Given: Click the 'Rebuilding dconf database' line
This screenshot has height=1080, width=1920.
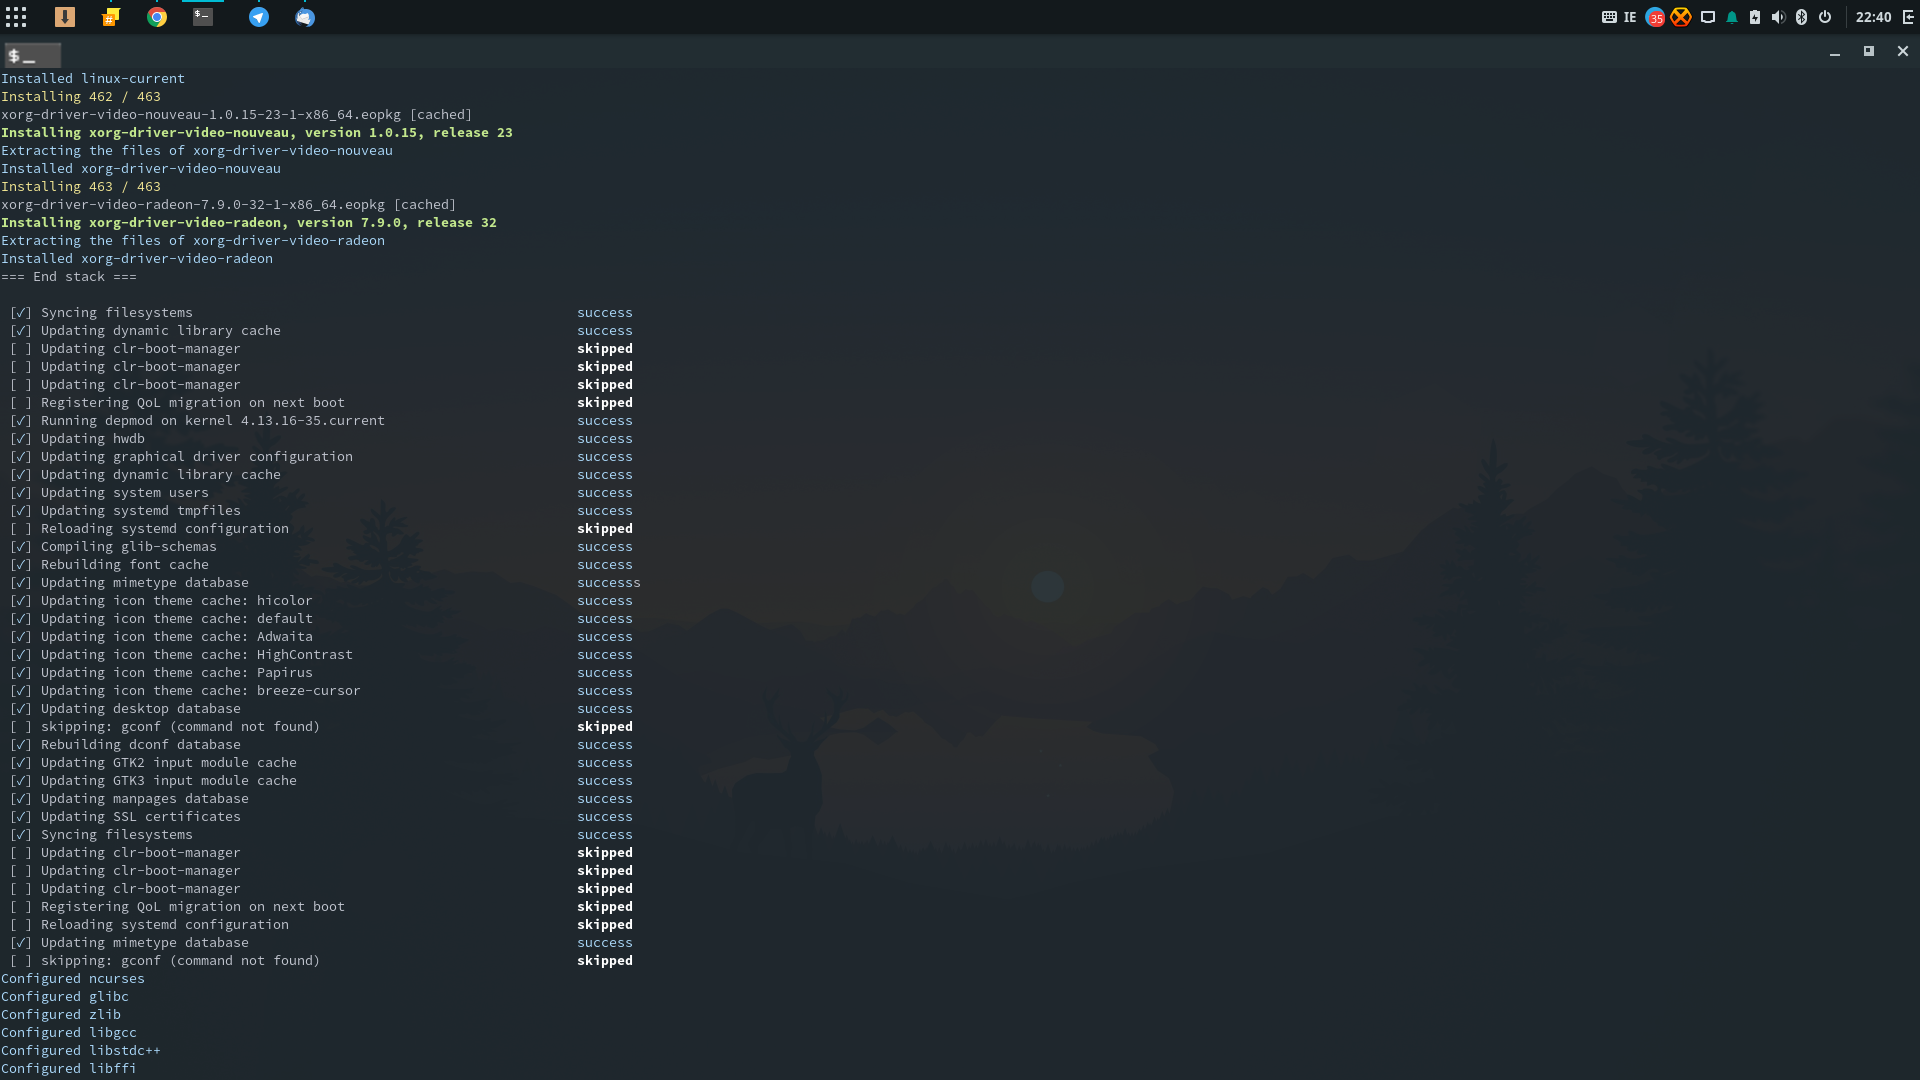Looking at the screenshot, I should tap(141, 744).
